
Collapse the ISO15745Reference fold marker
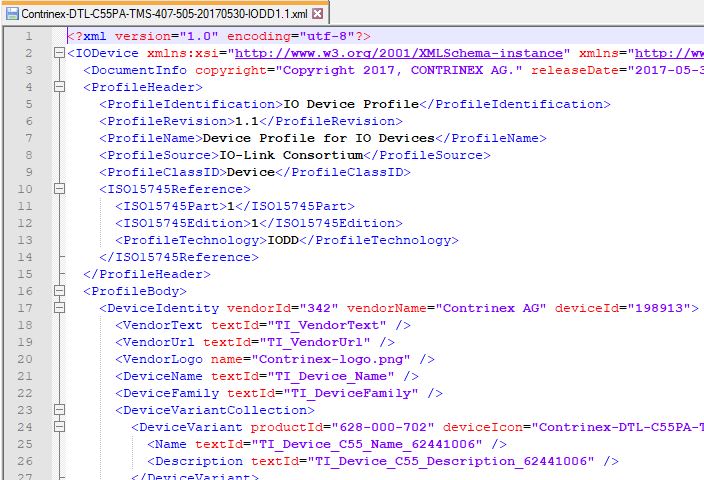point(59,189)
